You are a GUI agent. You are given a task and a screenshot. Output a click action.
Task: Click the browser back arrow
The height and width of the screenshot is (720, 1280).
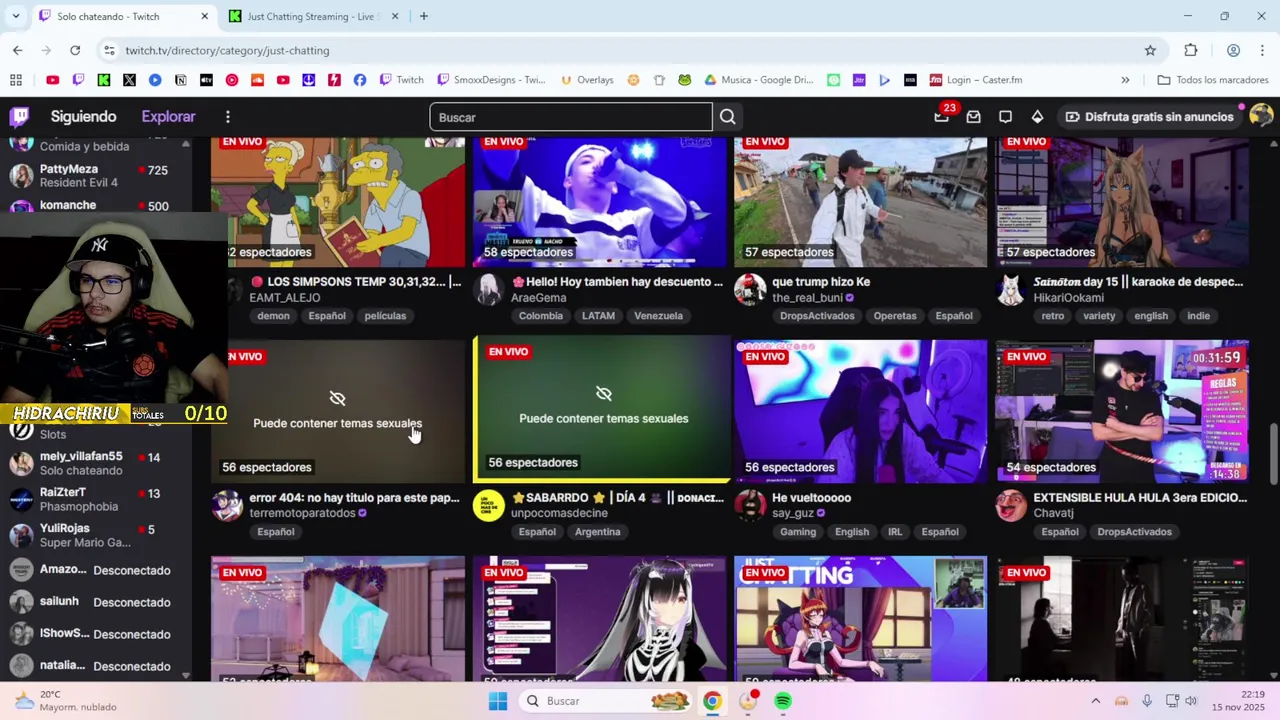pyautogui.click(x=18, y=50)
